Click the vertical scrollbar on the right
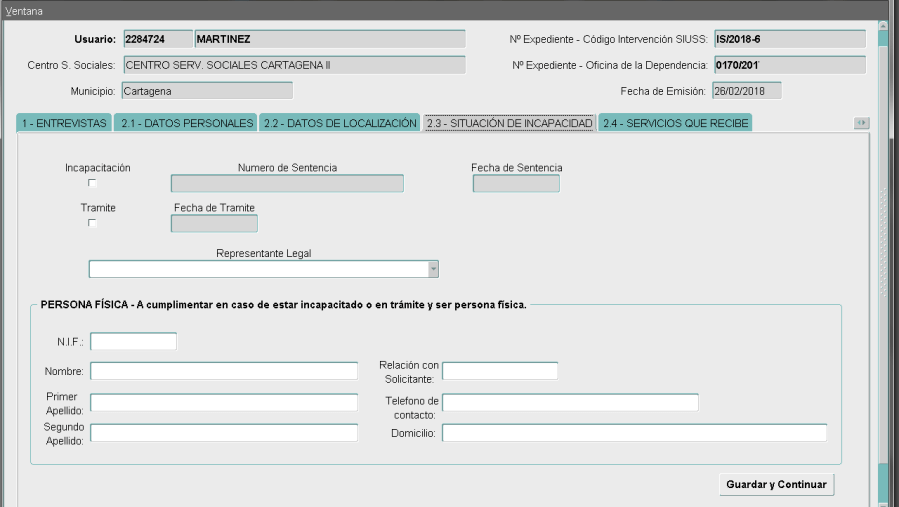Screen dimensions: 899x507 [884, 250]
